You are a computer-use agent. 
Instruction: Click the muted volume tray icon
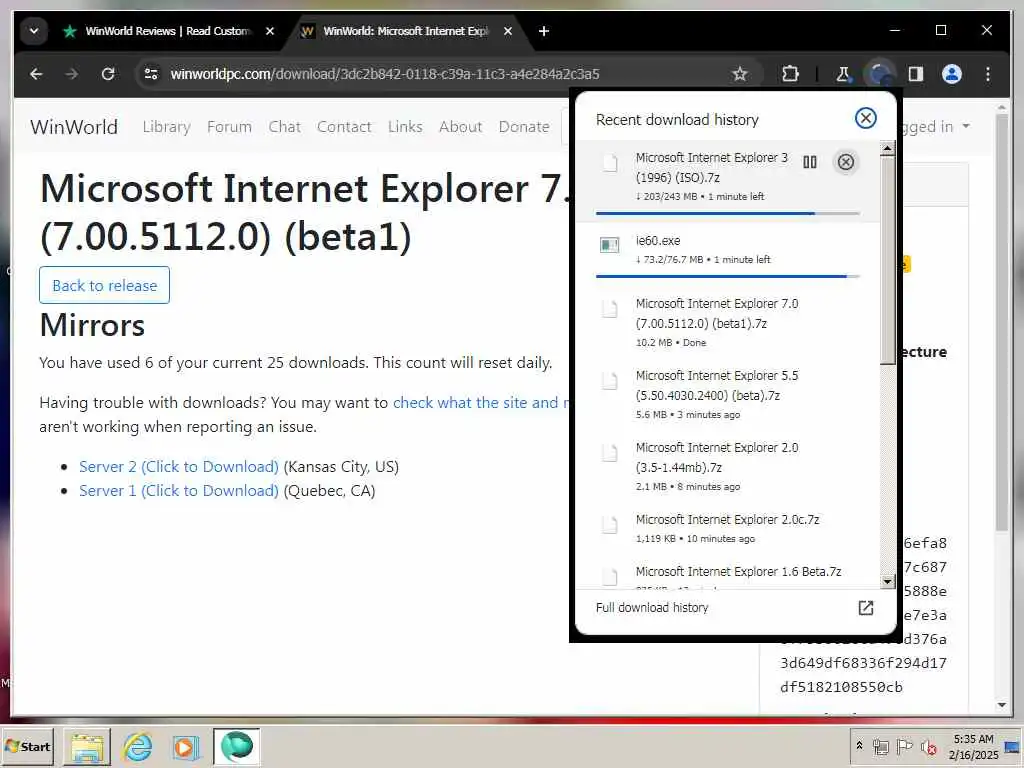coord(928,746)
